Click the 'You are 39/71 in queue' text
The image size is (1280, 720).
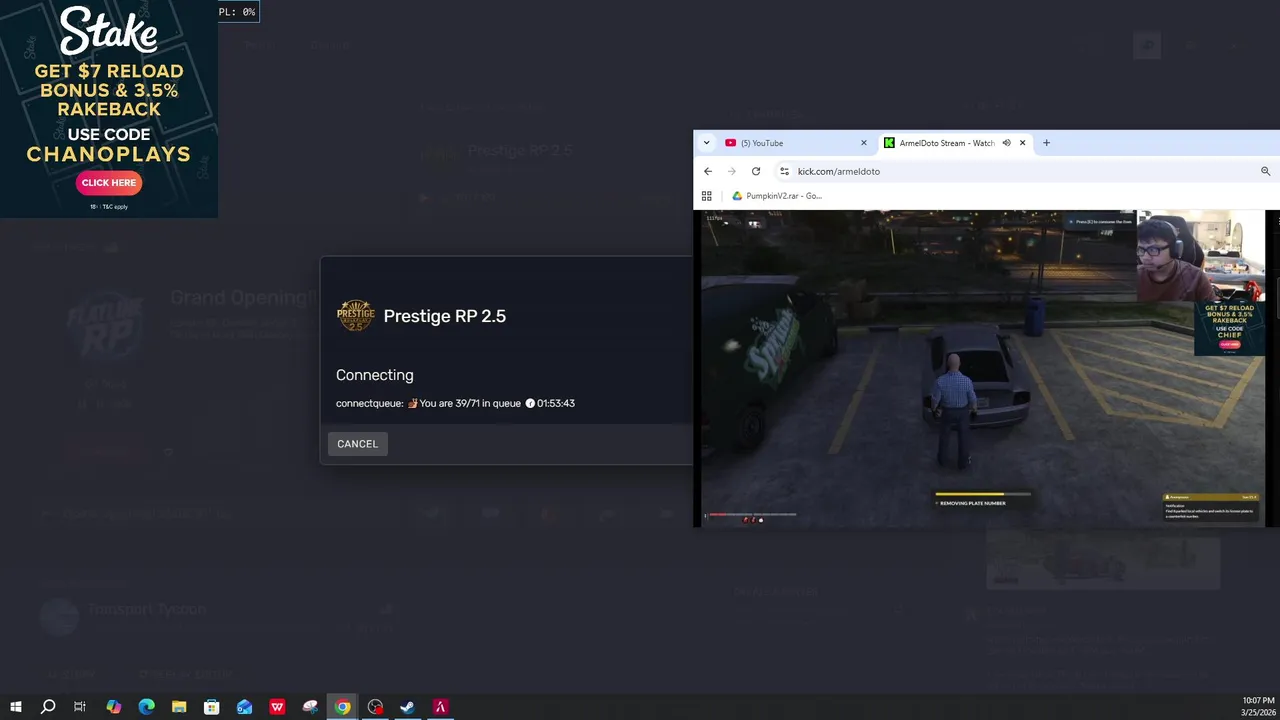pos(470,403)
